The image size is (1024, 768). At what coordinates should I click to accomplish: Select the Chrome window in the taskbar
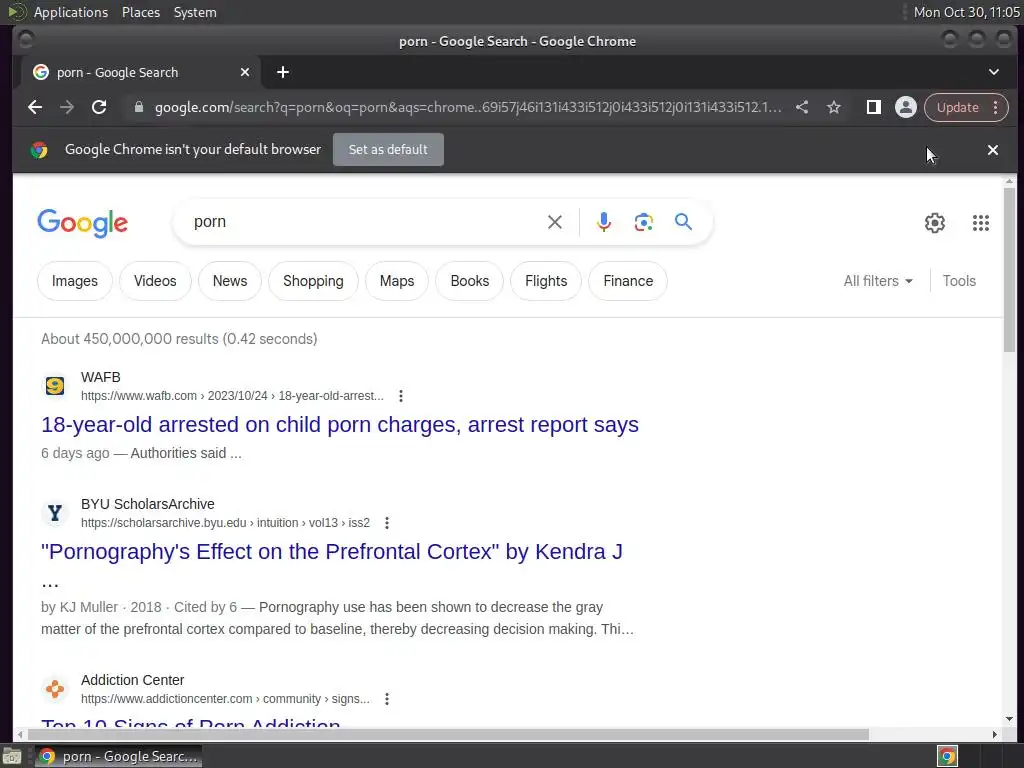[118, 756]
